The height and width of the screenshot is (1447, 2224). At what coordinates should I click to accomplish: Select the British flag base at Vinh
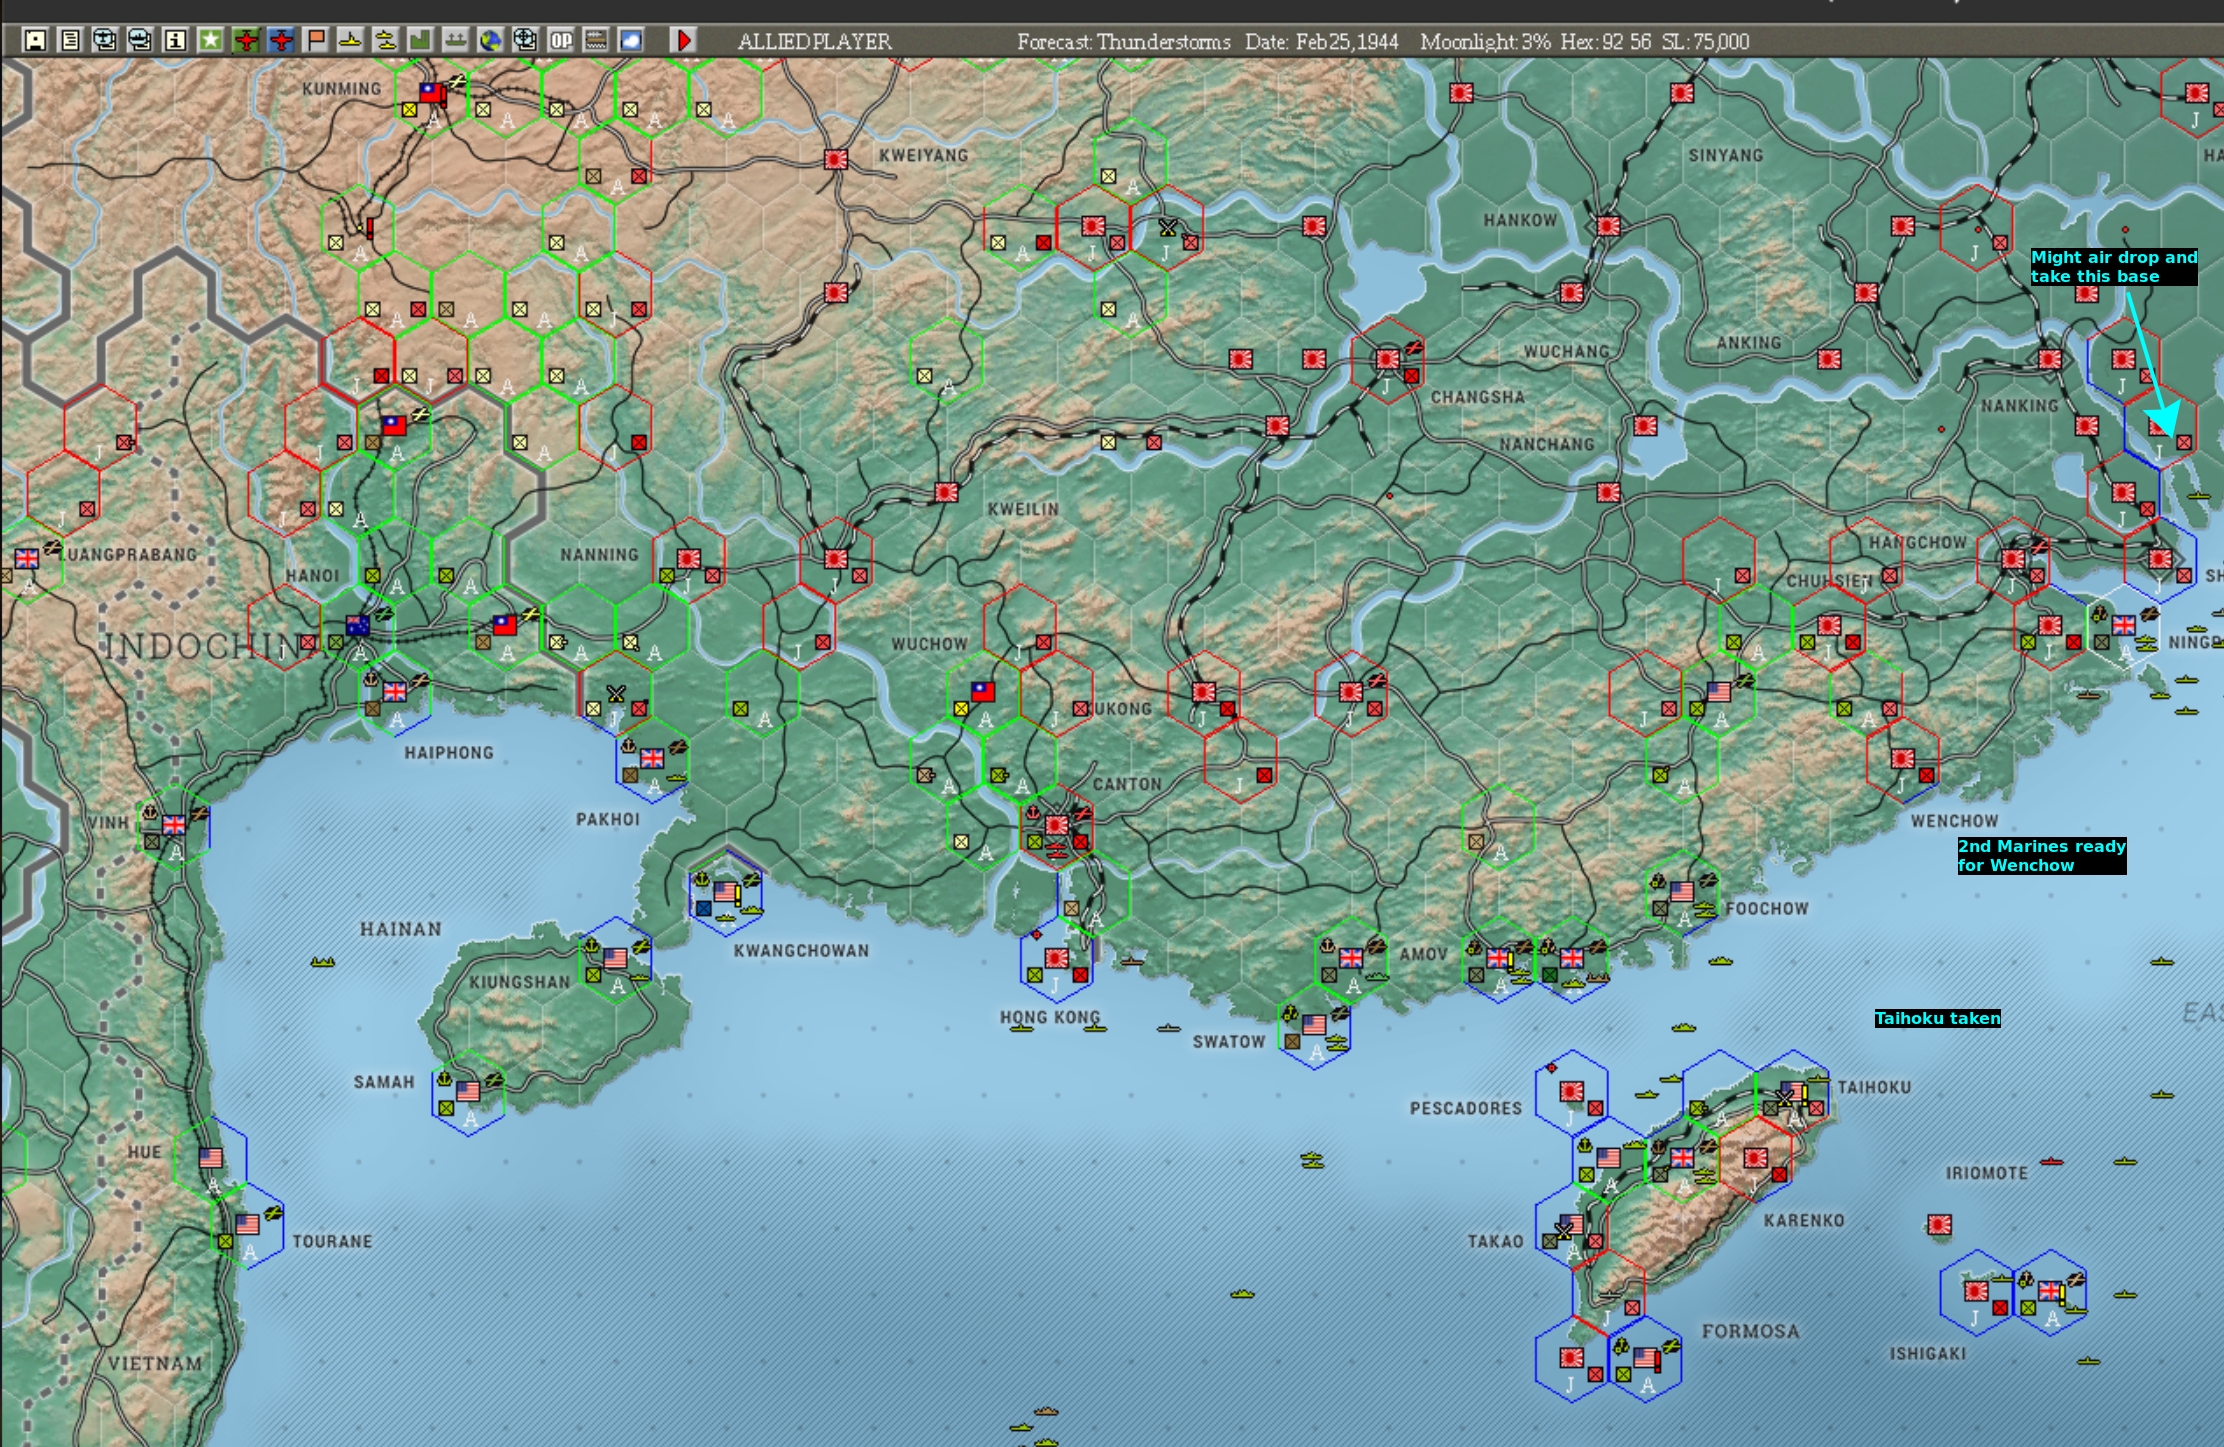click(x=174, y=824)
